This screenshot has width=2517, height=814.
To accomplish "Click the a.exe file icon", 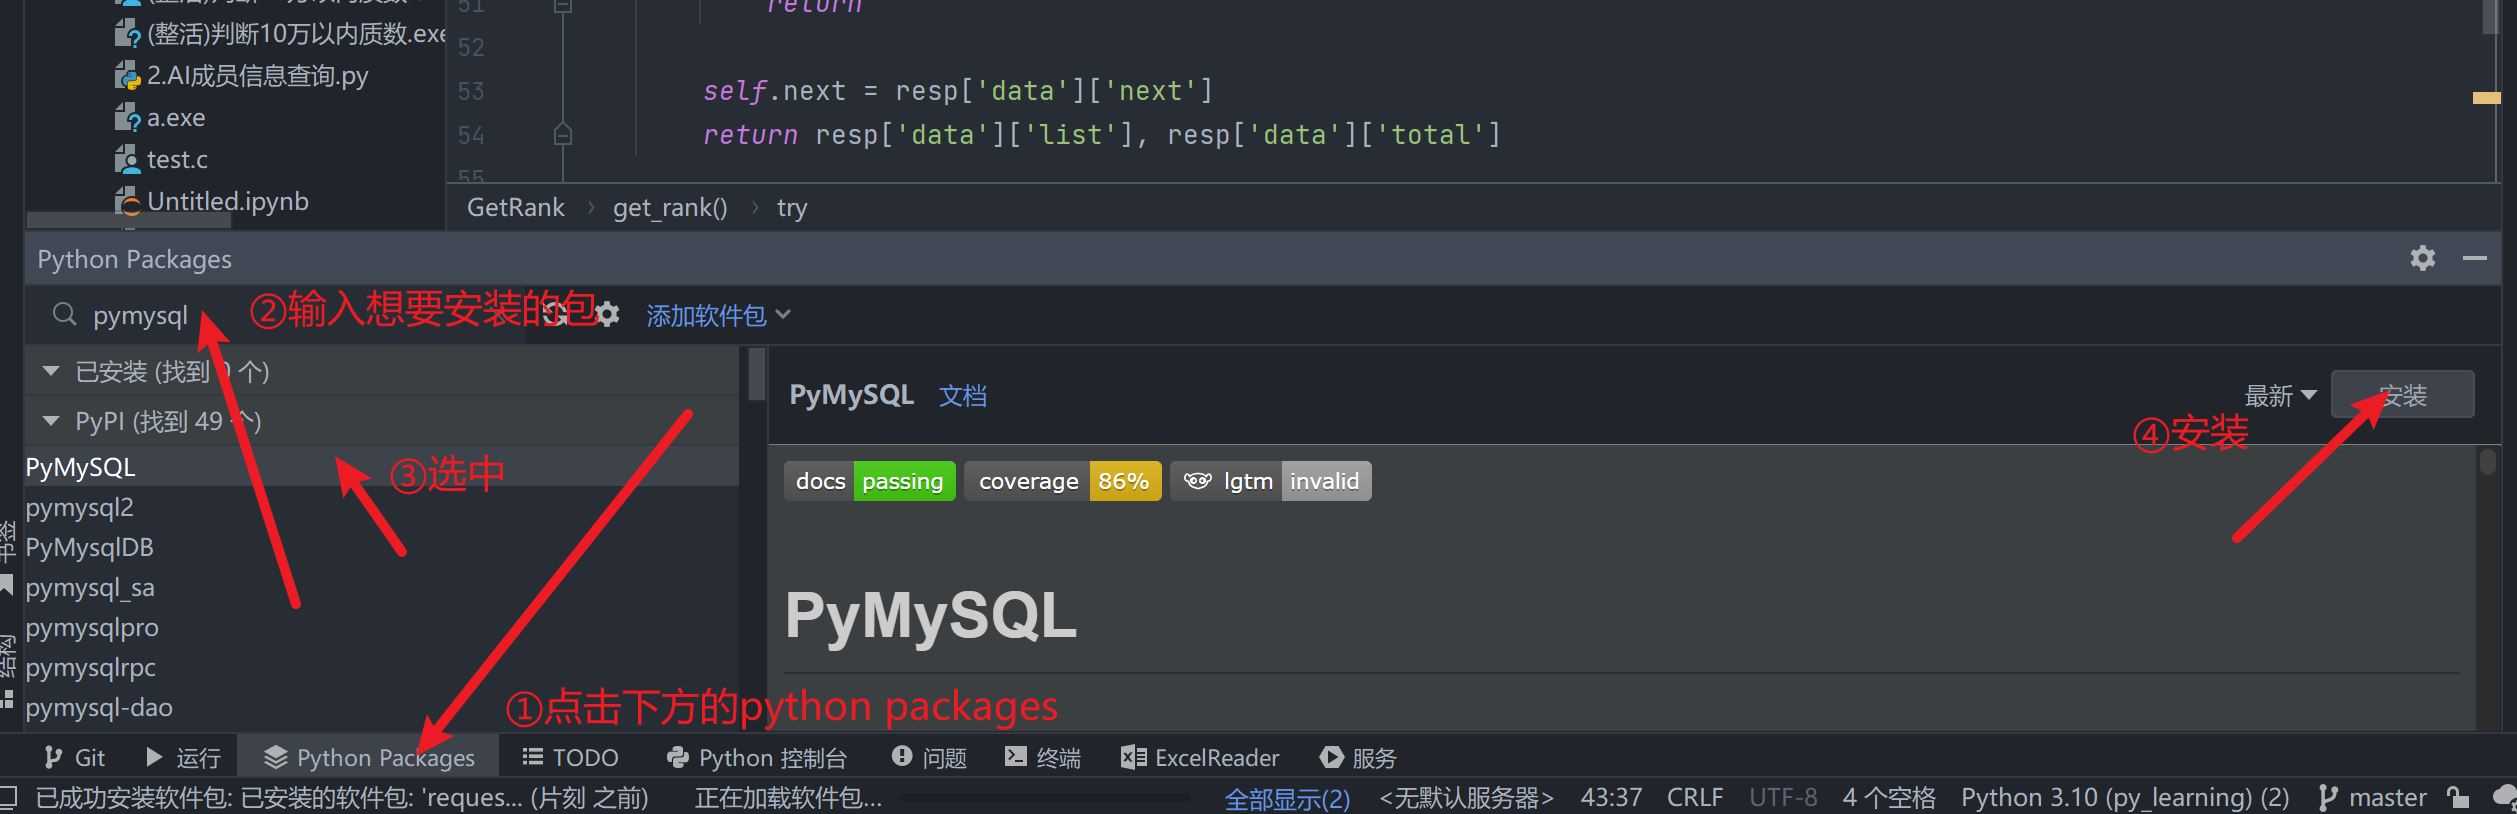I will [127, 118].
